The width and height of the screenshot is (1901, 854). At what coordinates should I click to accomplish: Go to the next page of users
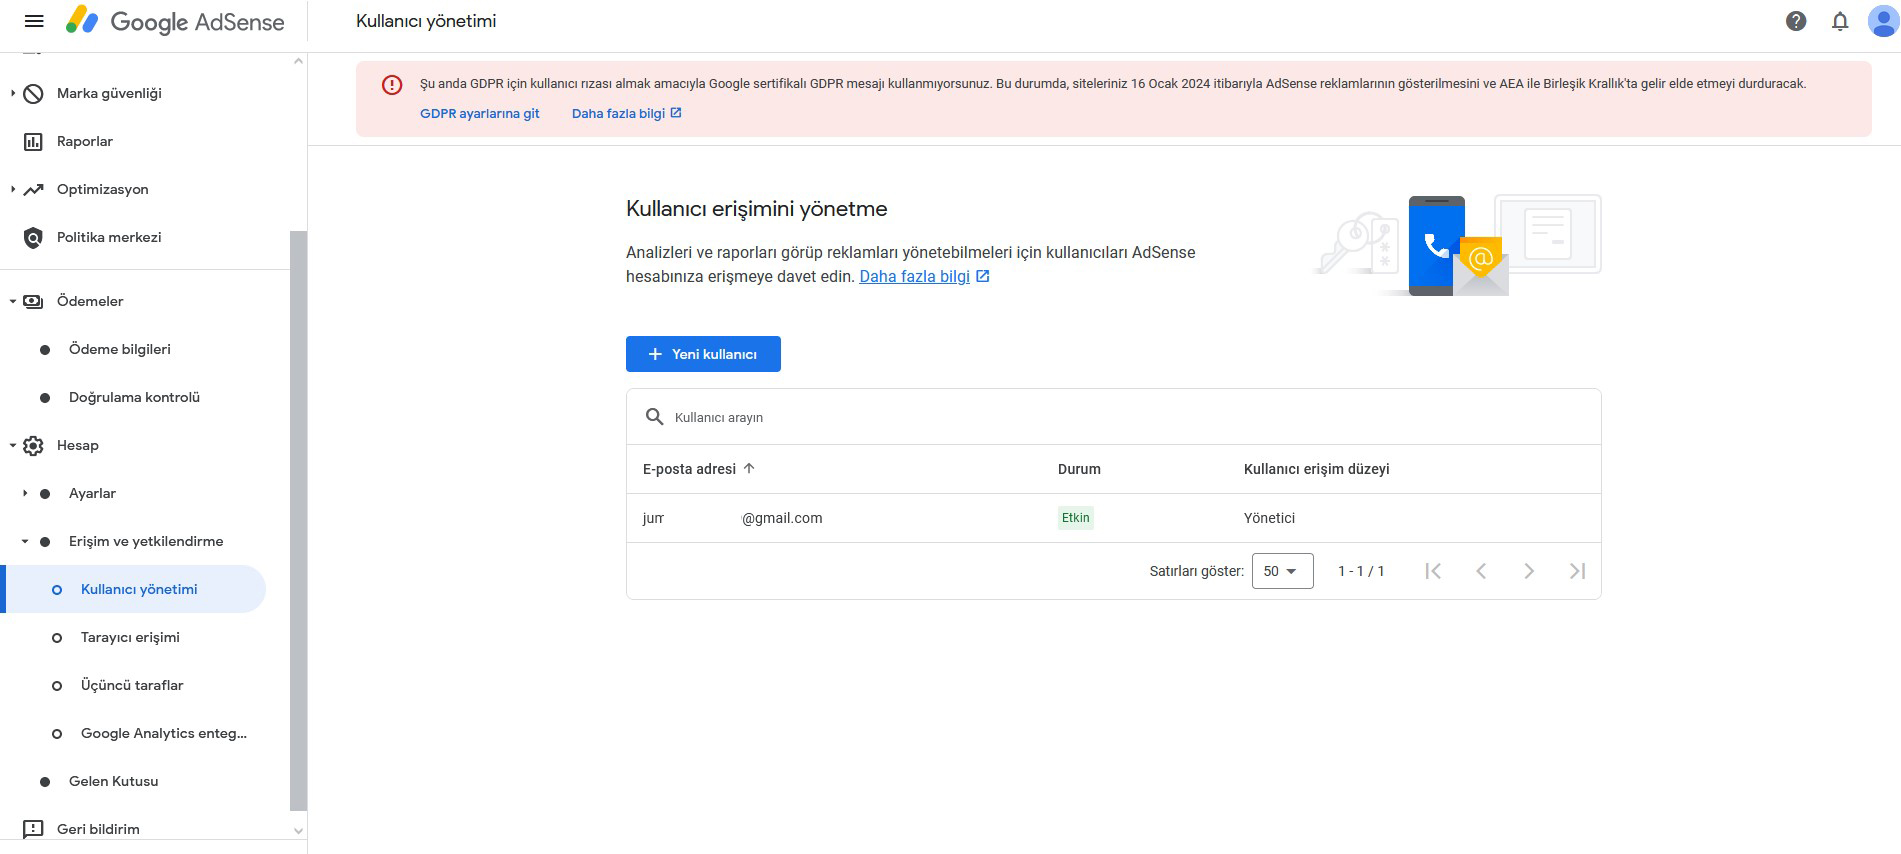tap(1529, 571)
